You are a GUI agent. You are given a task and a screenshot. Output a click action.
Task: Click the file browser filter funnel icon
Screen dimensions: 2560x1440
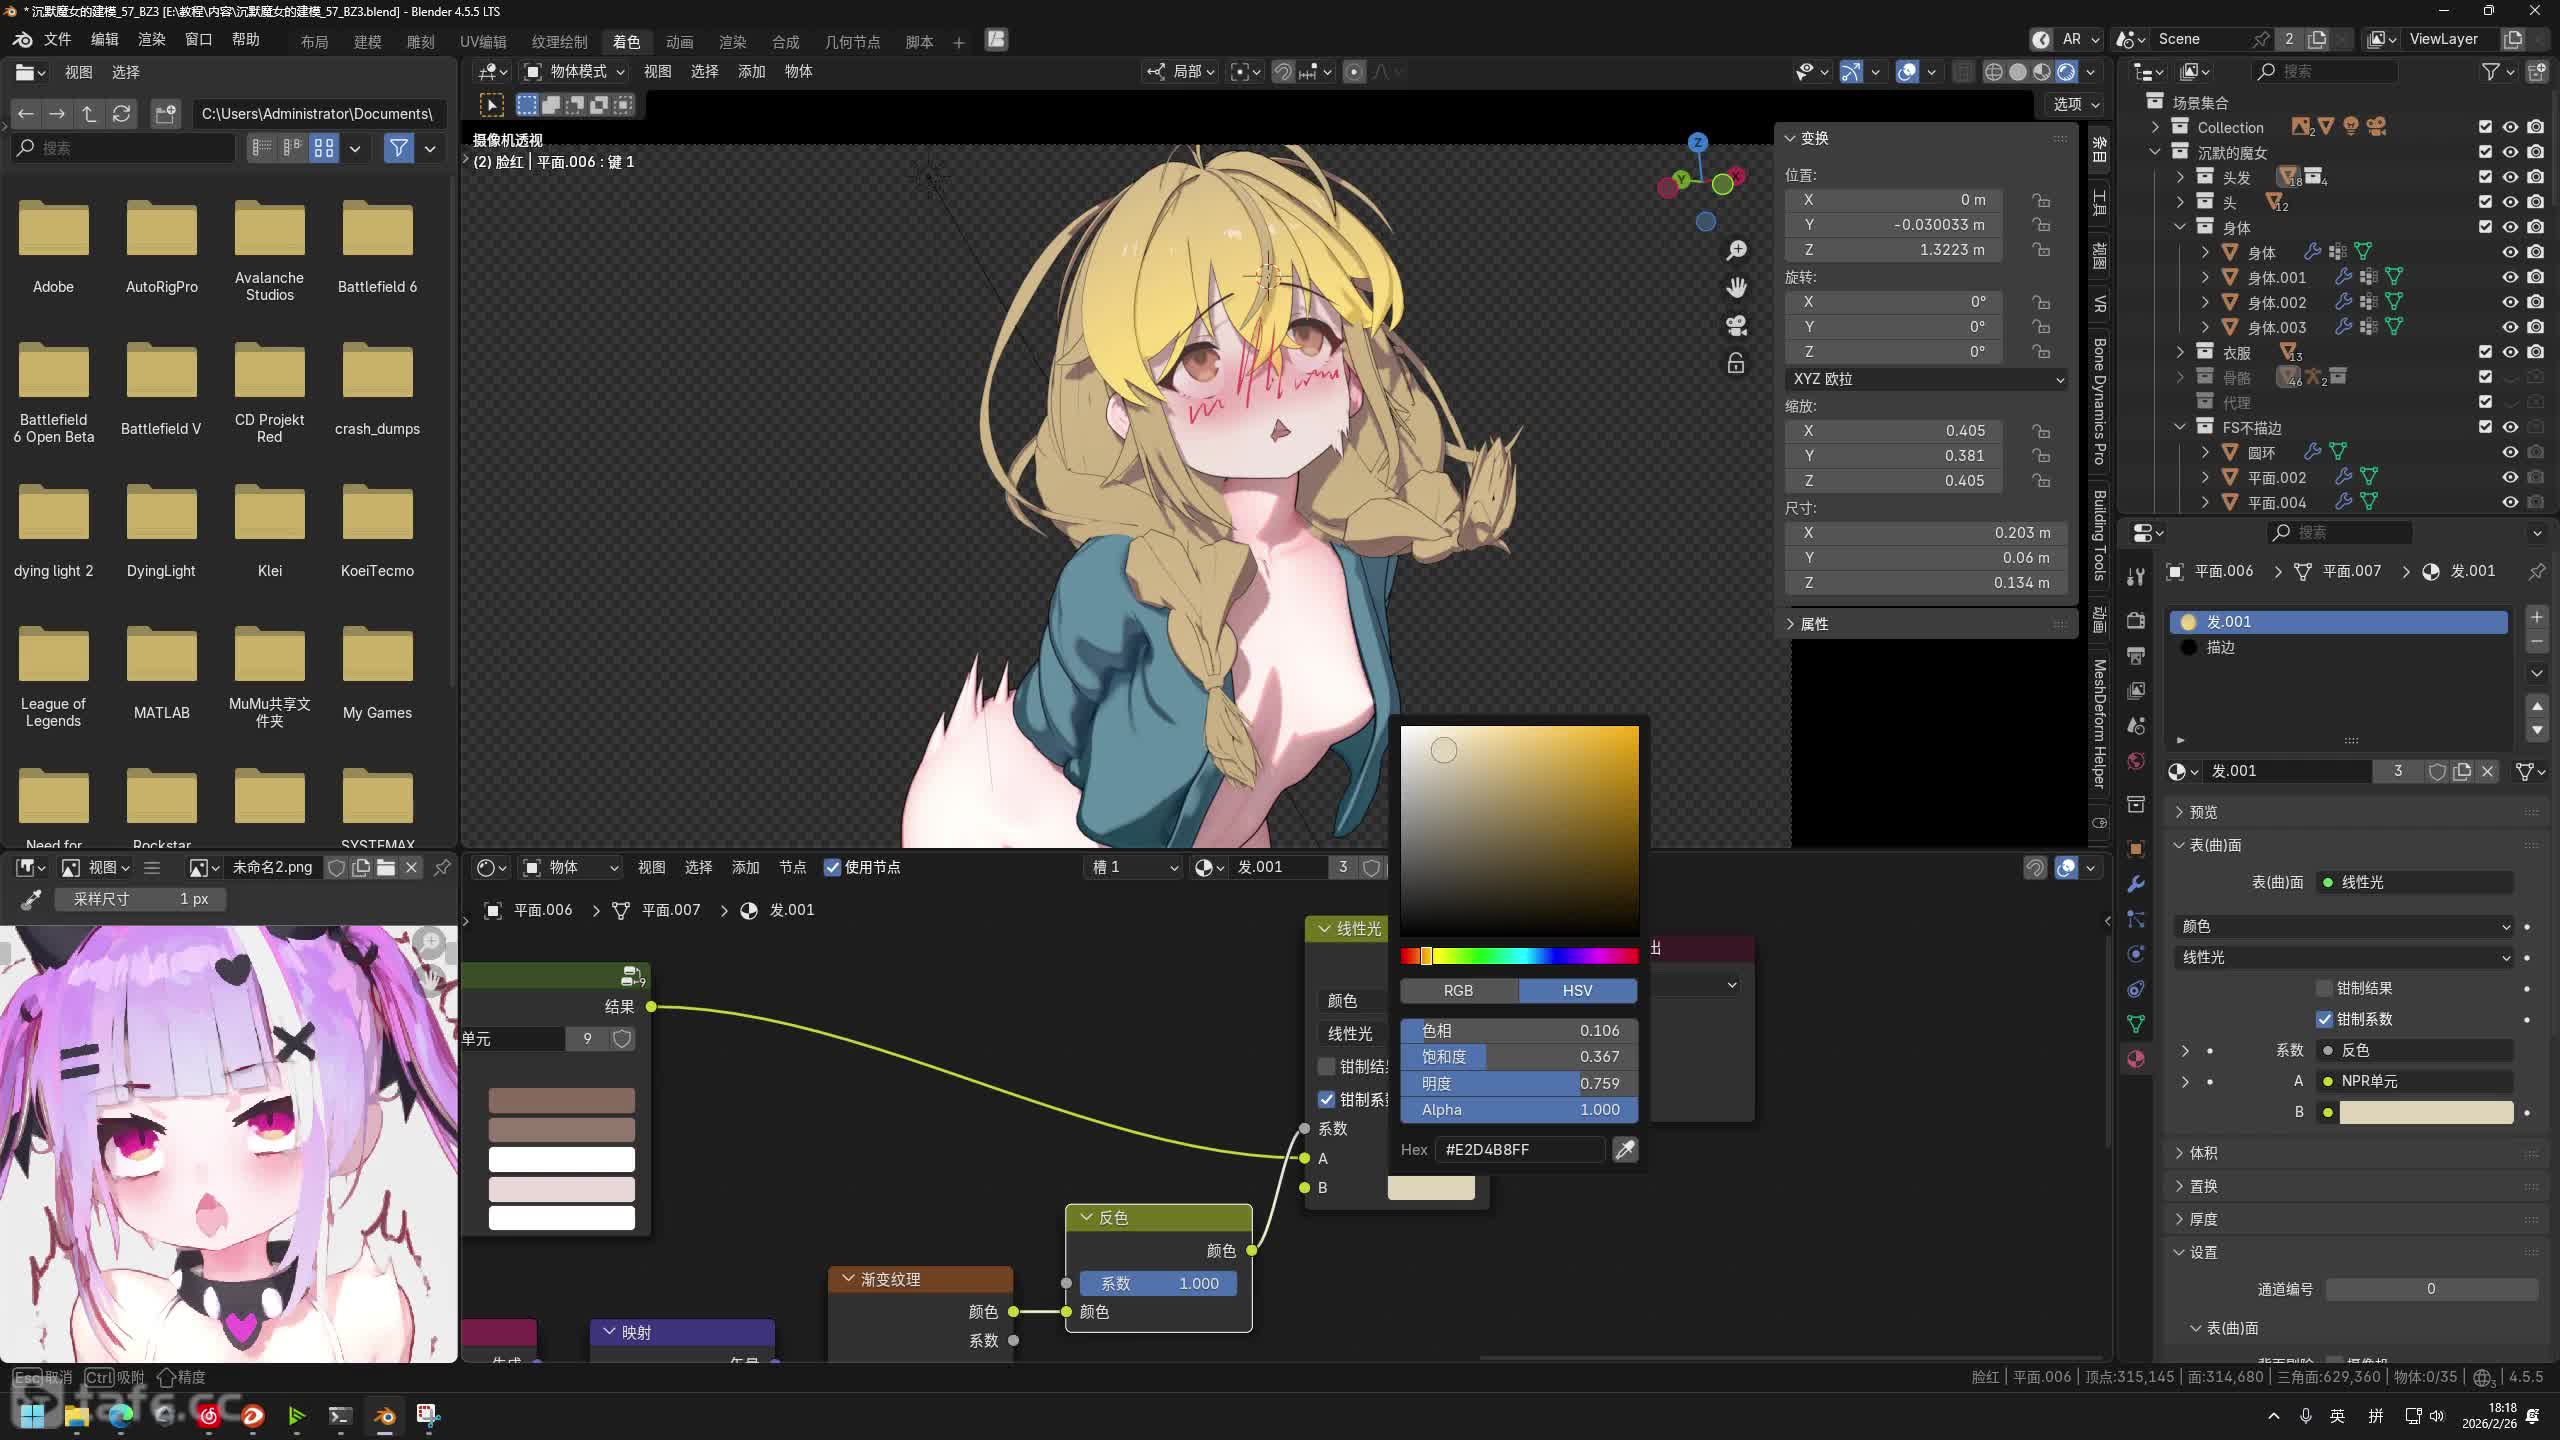(x=398, y=148)
